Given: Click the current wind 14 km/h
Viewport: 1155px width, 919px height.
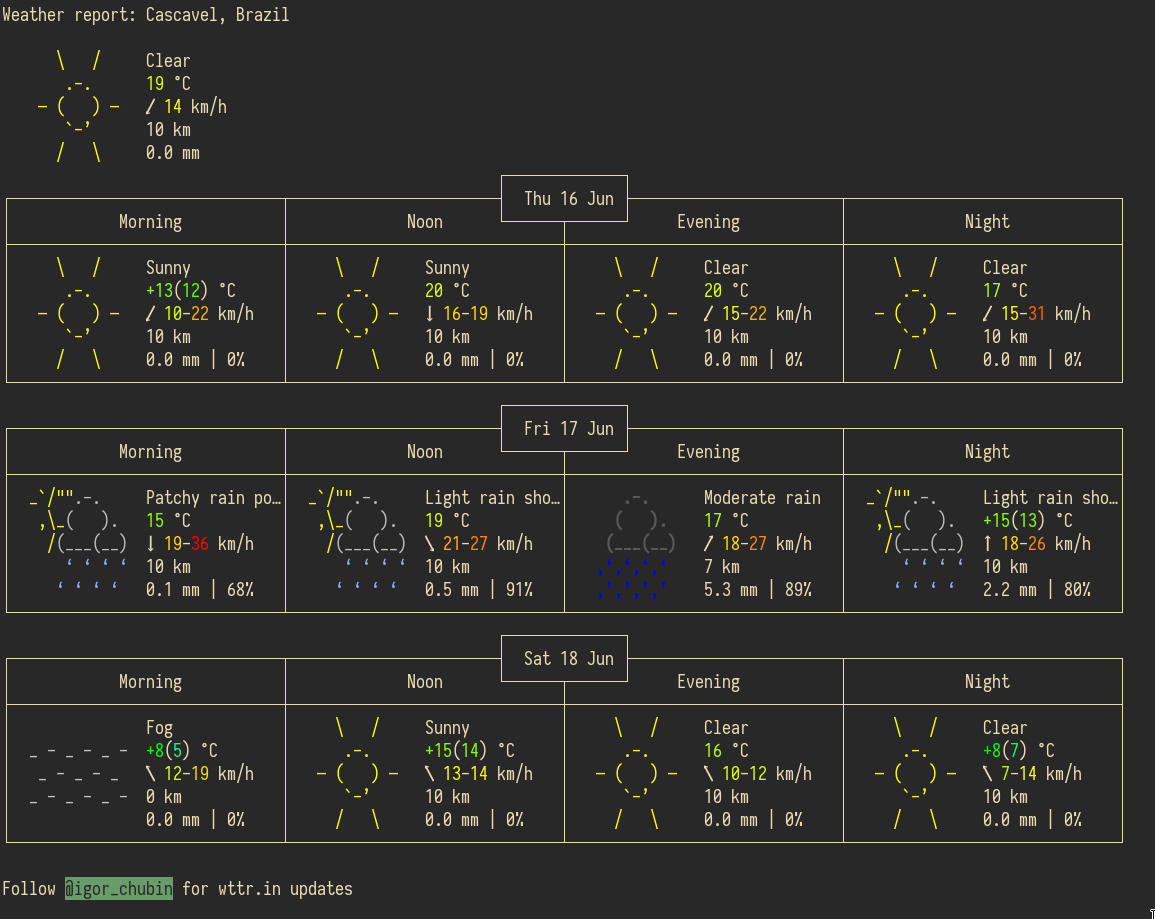Looking at the screenshot, I should [186, 107].
